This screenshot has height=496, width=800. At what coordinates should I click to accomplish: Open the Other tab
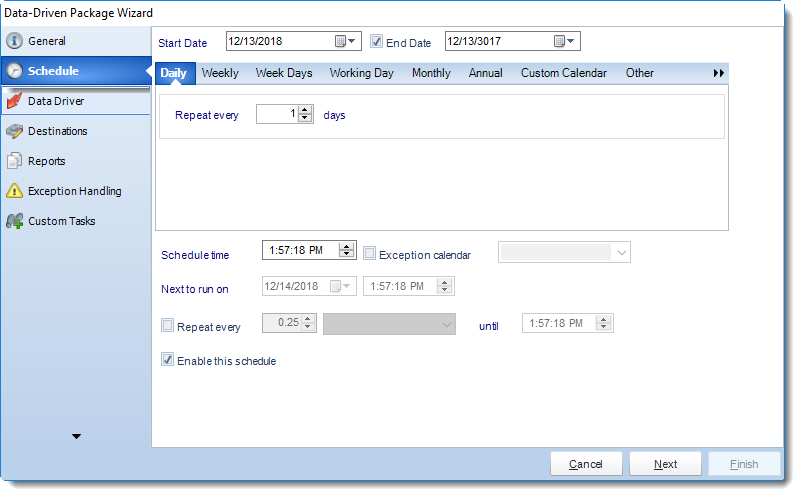pos(640,73)
